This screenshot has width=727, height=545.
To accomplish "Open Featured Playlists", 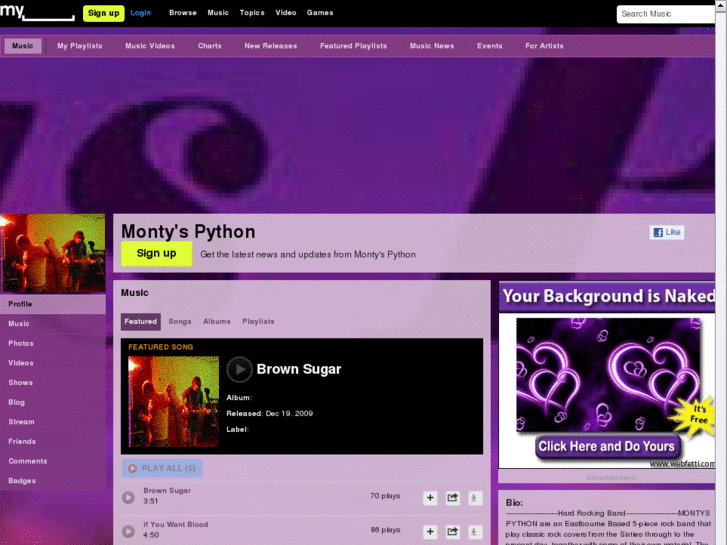I will coord(353,46).
